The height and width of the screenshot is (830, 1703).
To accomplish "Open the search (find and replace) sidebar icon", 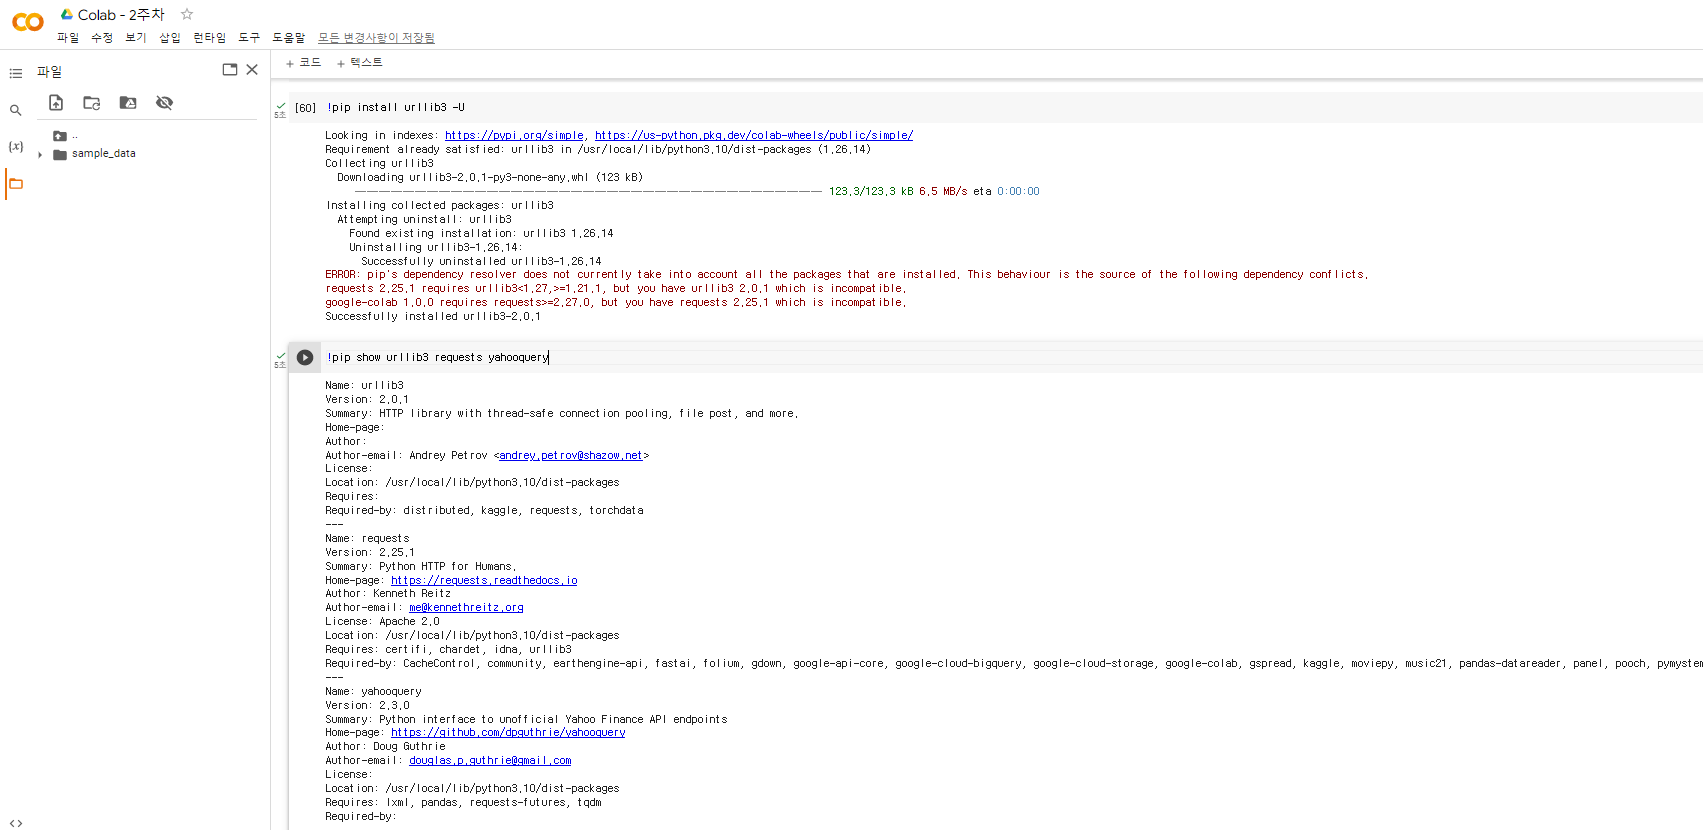I will pos(16,110).
